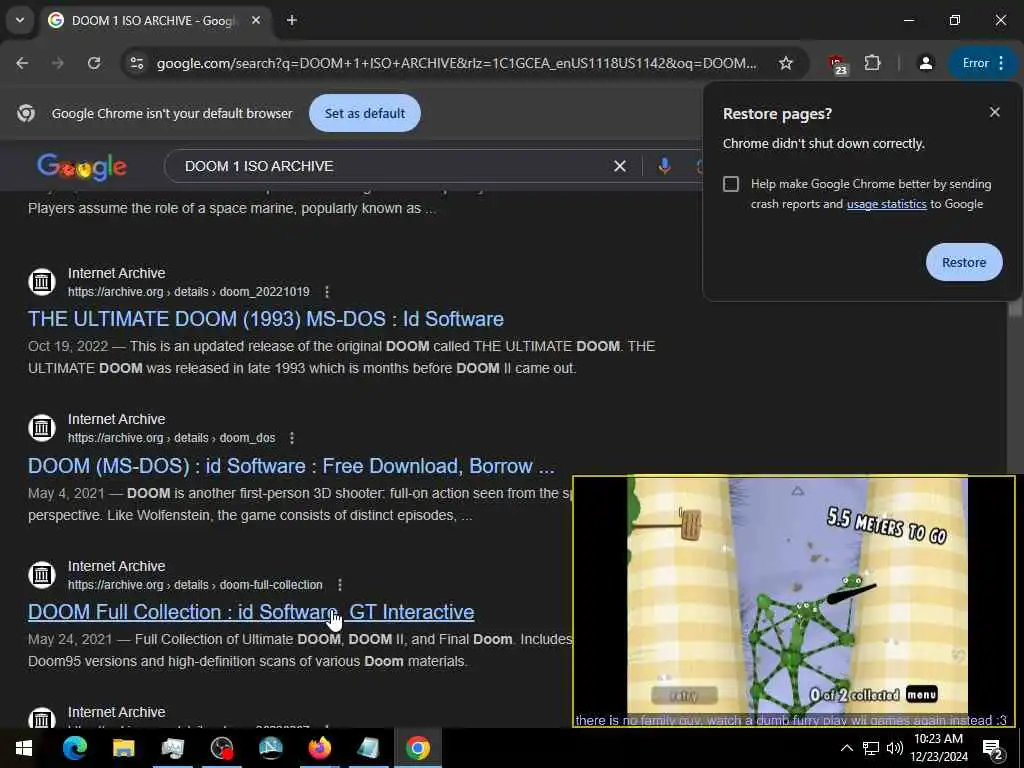The height and width of the screenshot is (768, 1024).
Task: Close the Restore pages popup
Action: [x=995, y=112]
